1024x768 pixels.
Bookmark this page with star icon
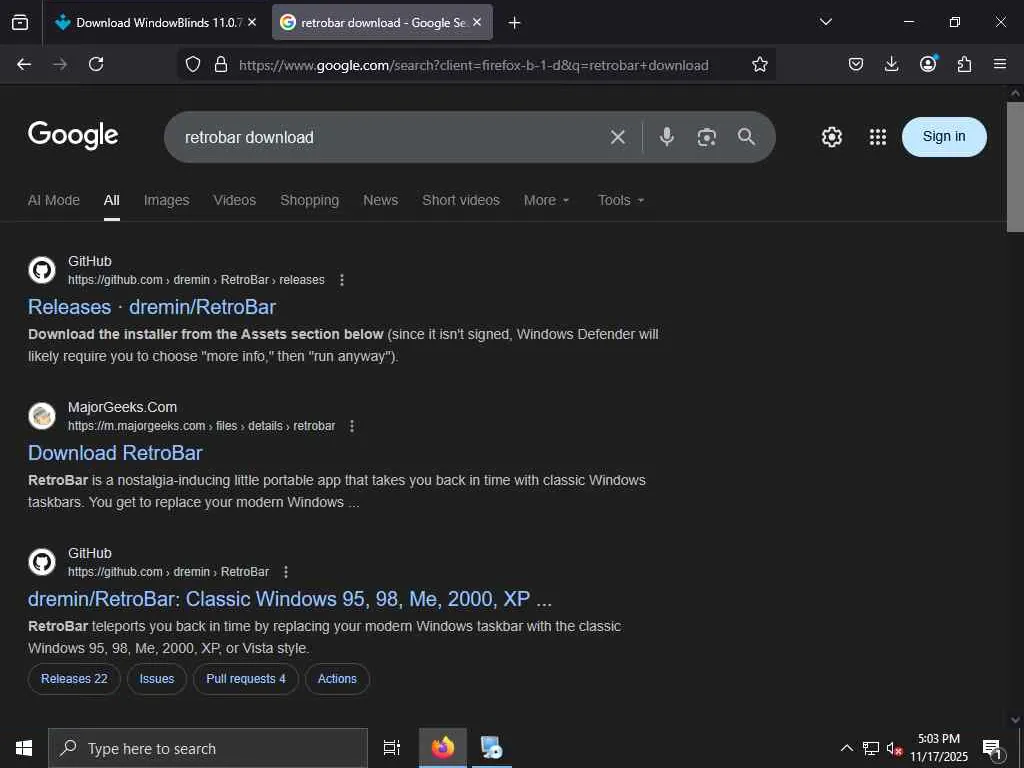760,64
